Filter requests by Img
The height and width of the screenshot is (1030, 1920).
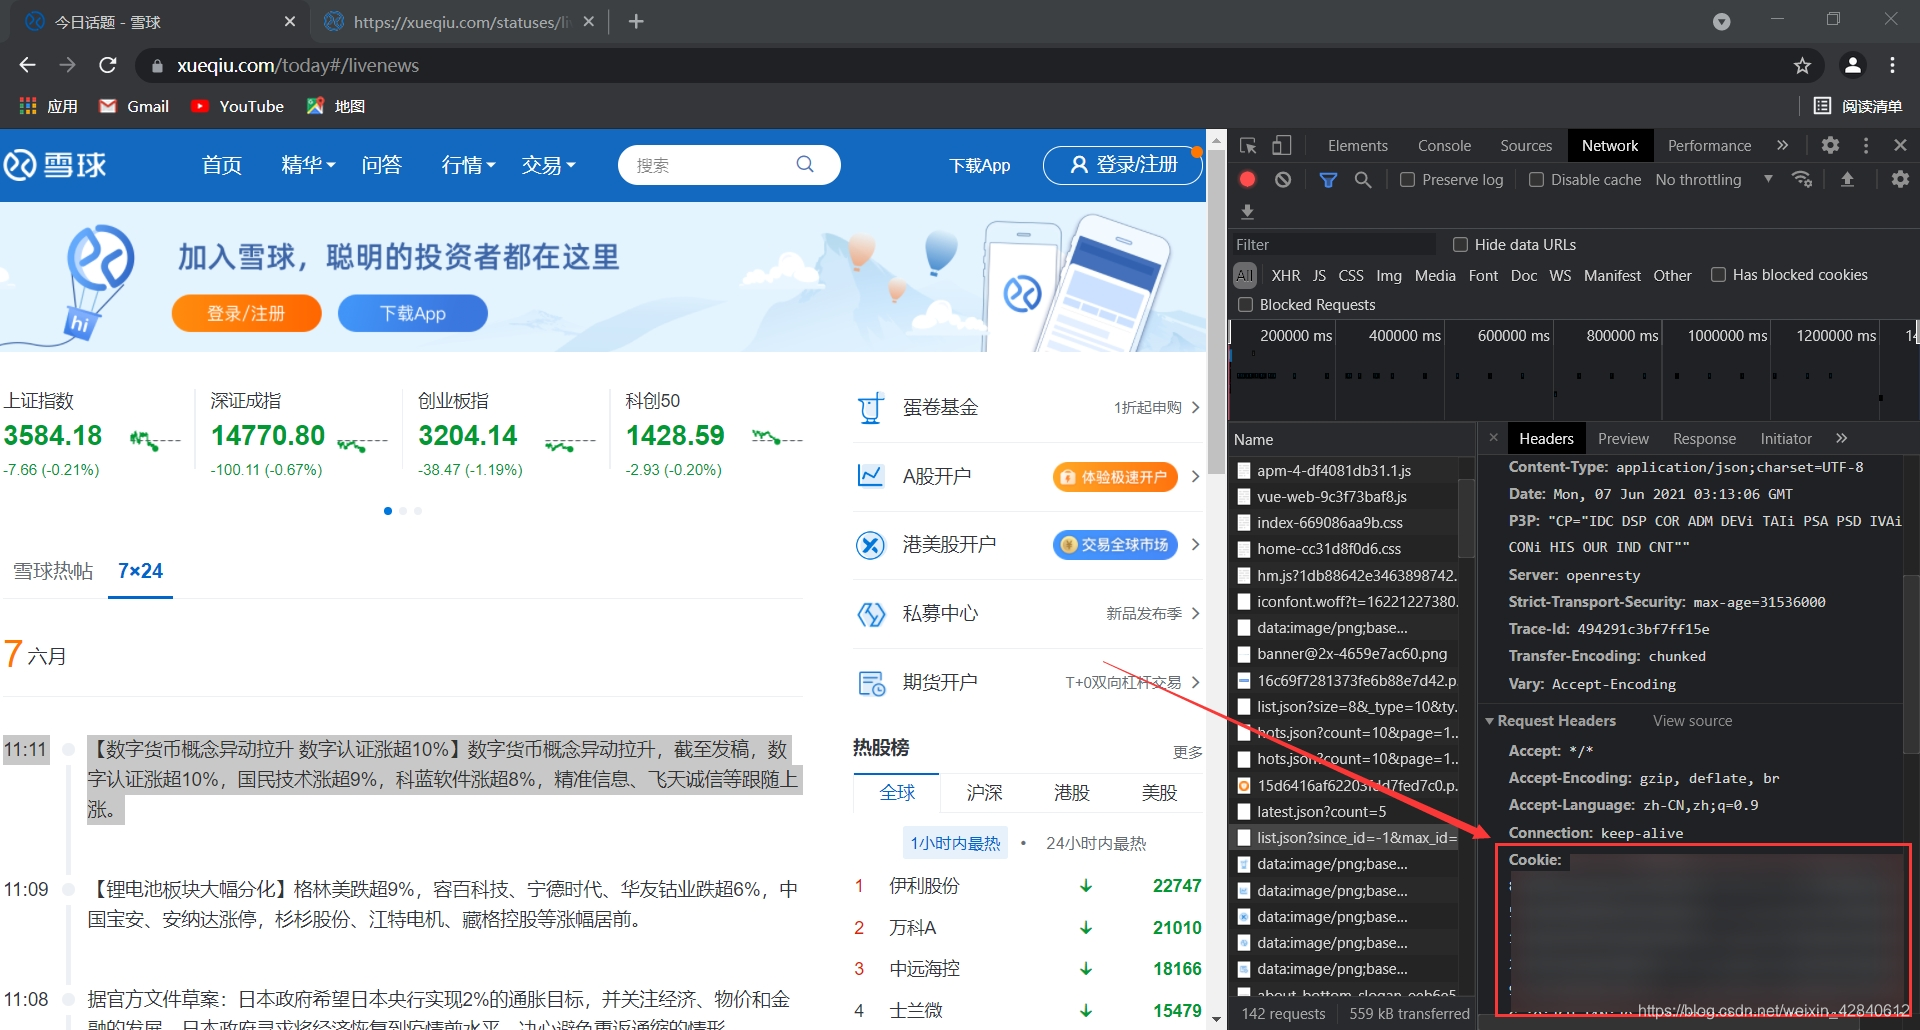coord(1389,276)
